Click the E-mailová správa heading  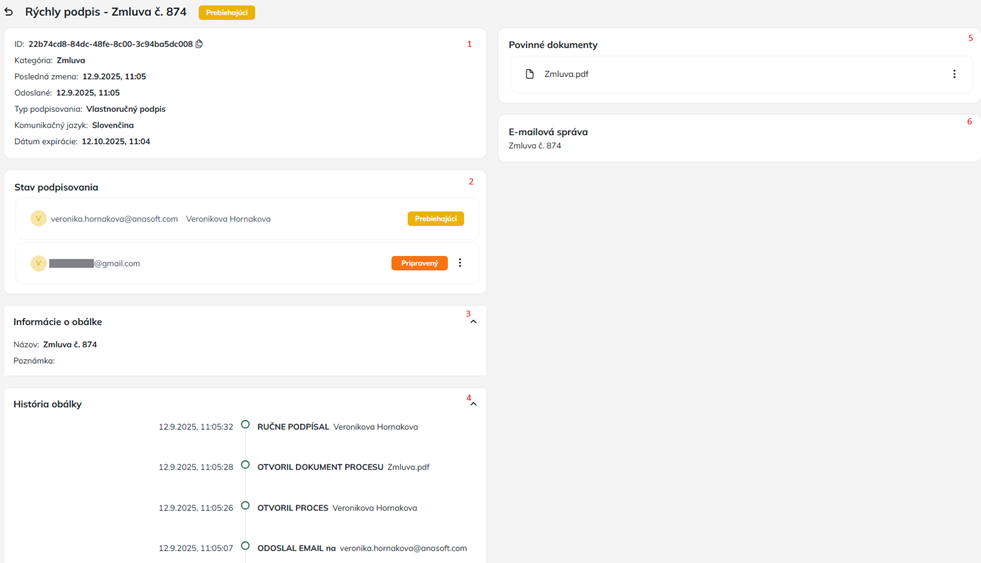point(548,132)
